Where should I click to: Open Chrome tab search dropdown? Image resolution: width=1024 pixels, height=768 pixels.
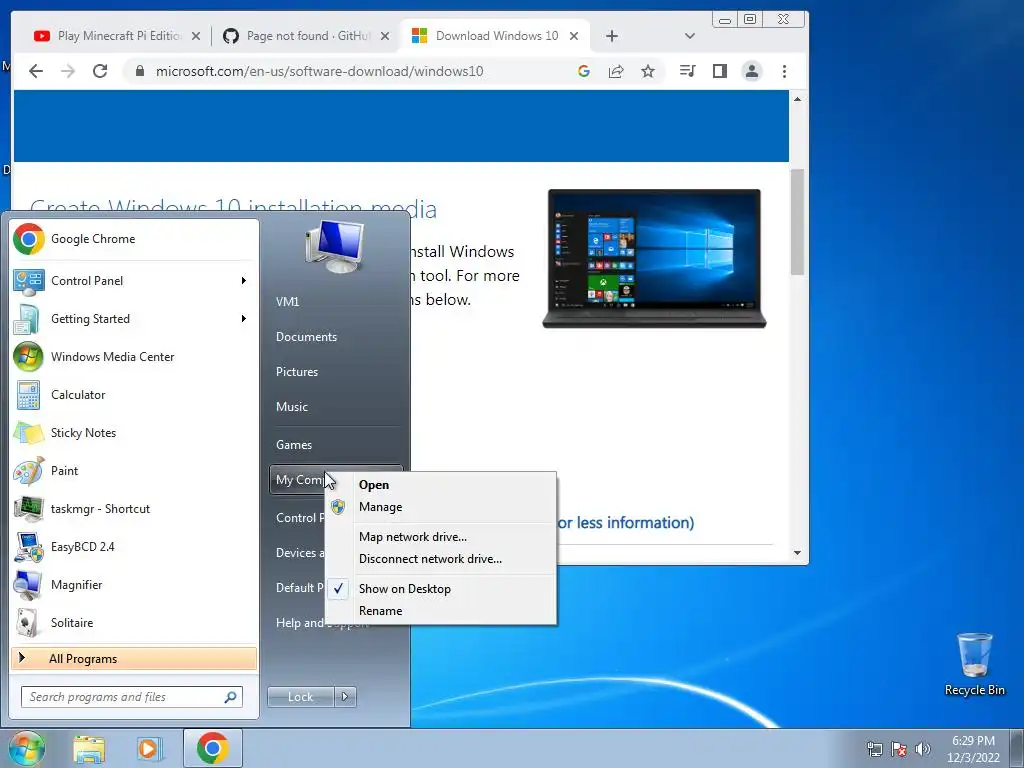point(690,36)
